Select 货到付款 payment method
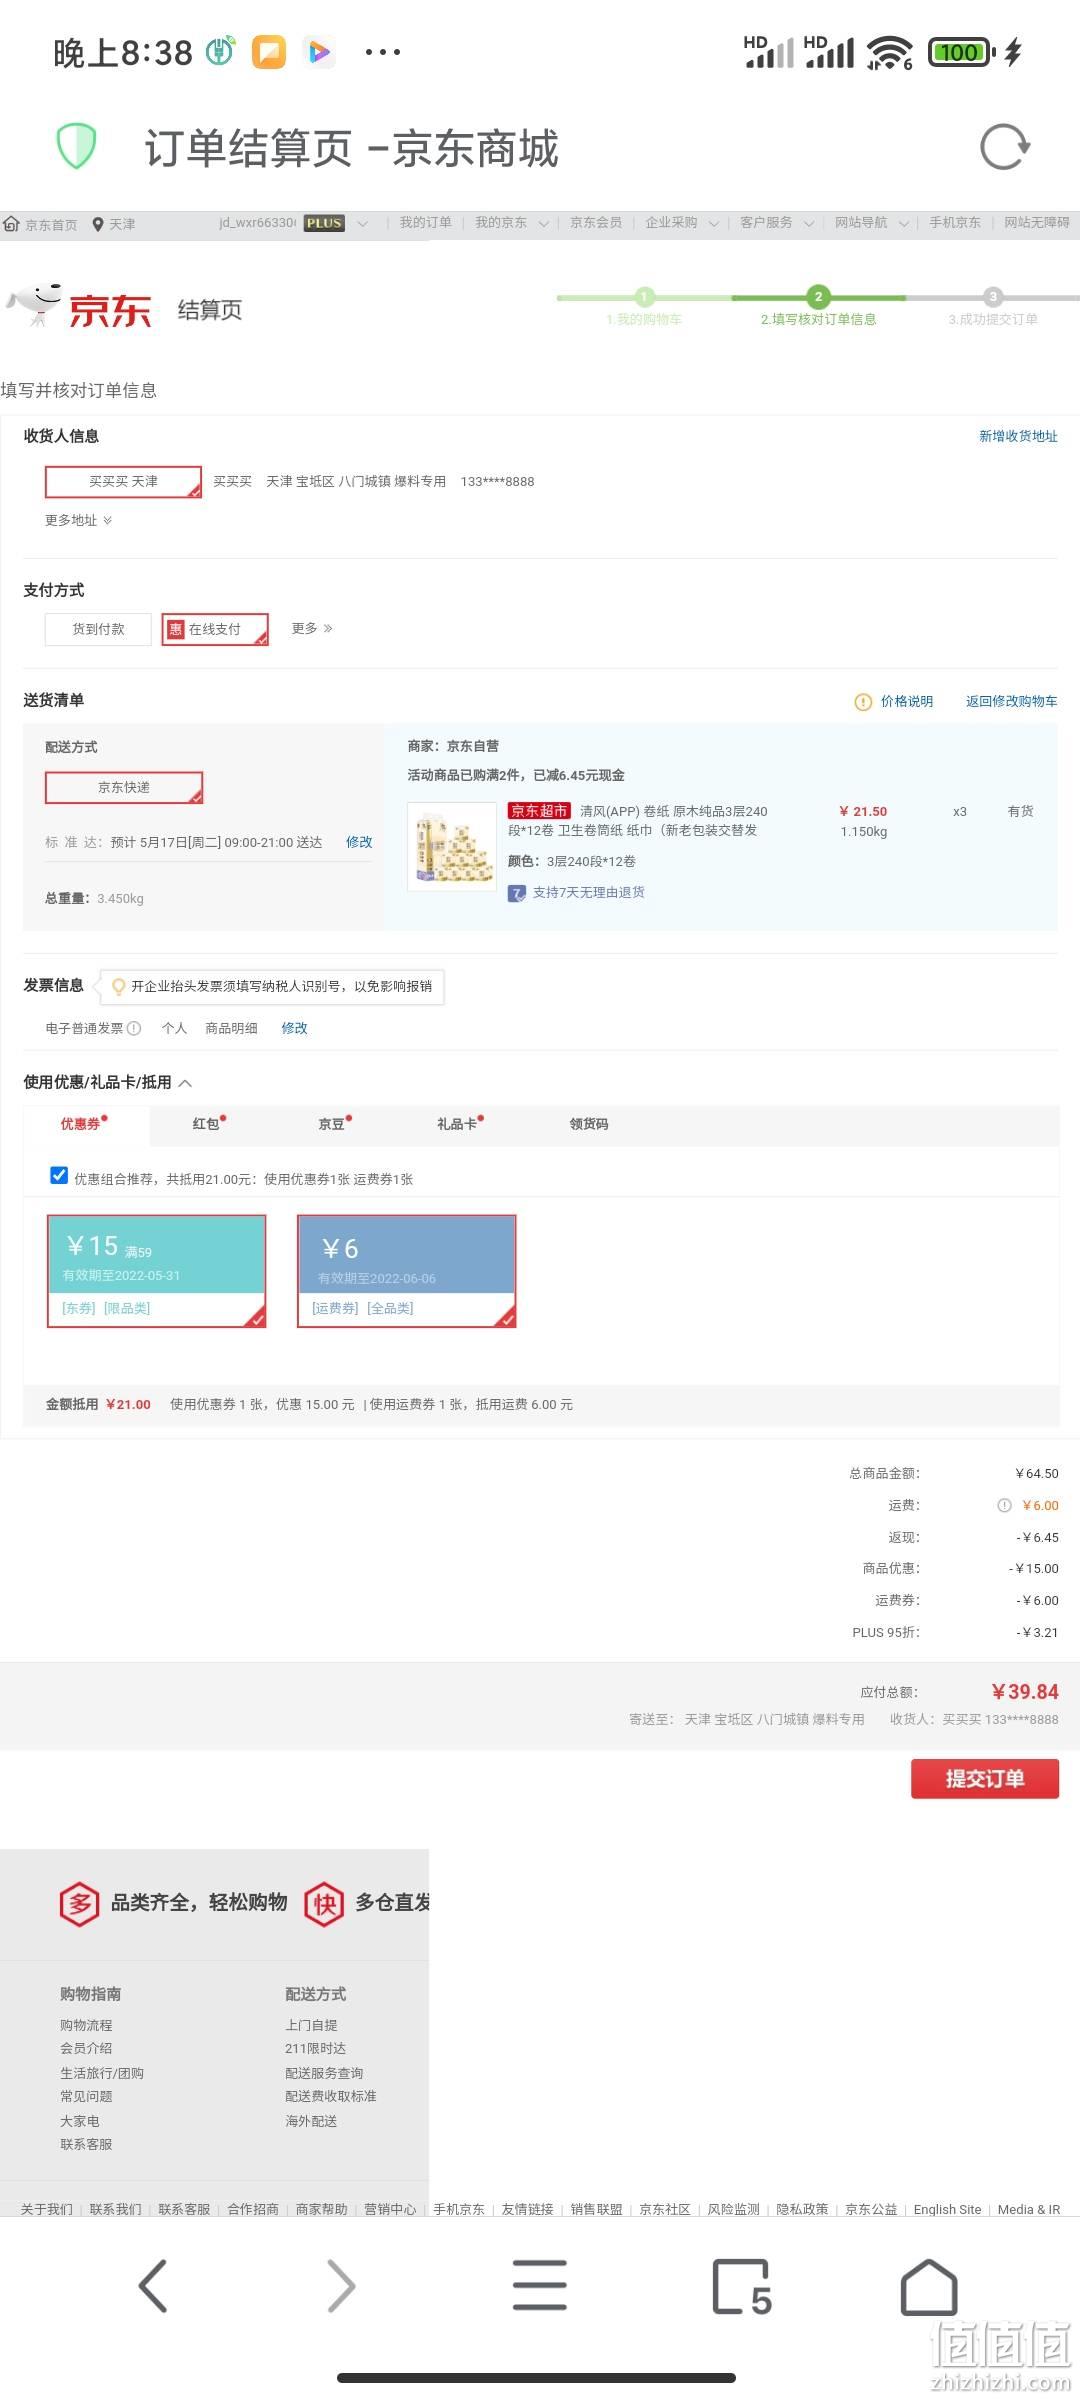The width and height of the screenshot is (1080, 2400). pyautogui.click(x=98, y=629)
